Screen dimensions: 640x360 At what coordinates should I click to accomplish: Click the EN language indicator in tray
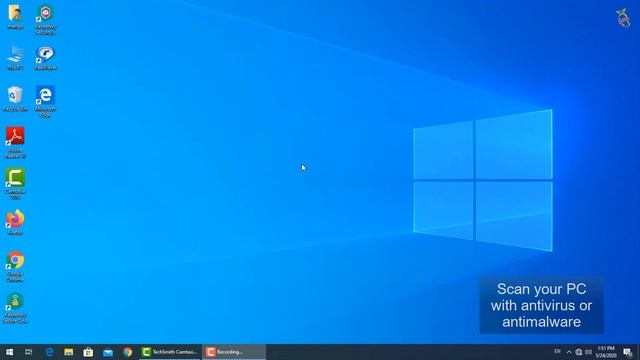[x=557, y=352]
